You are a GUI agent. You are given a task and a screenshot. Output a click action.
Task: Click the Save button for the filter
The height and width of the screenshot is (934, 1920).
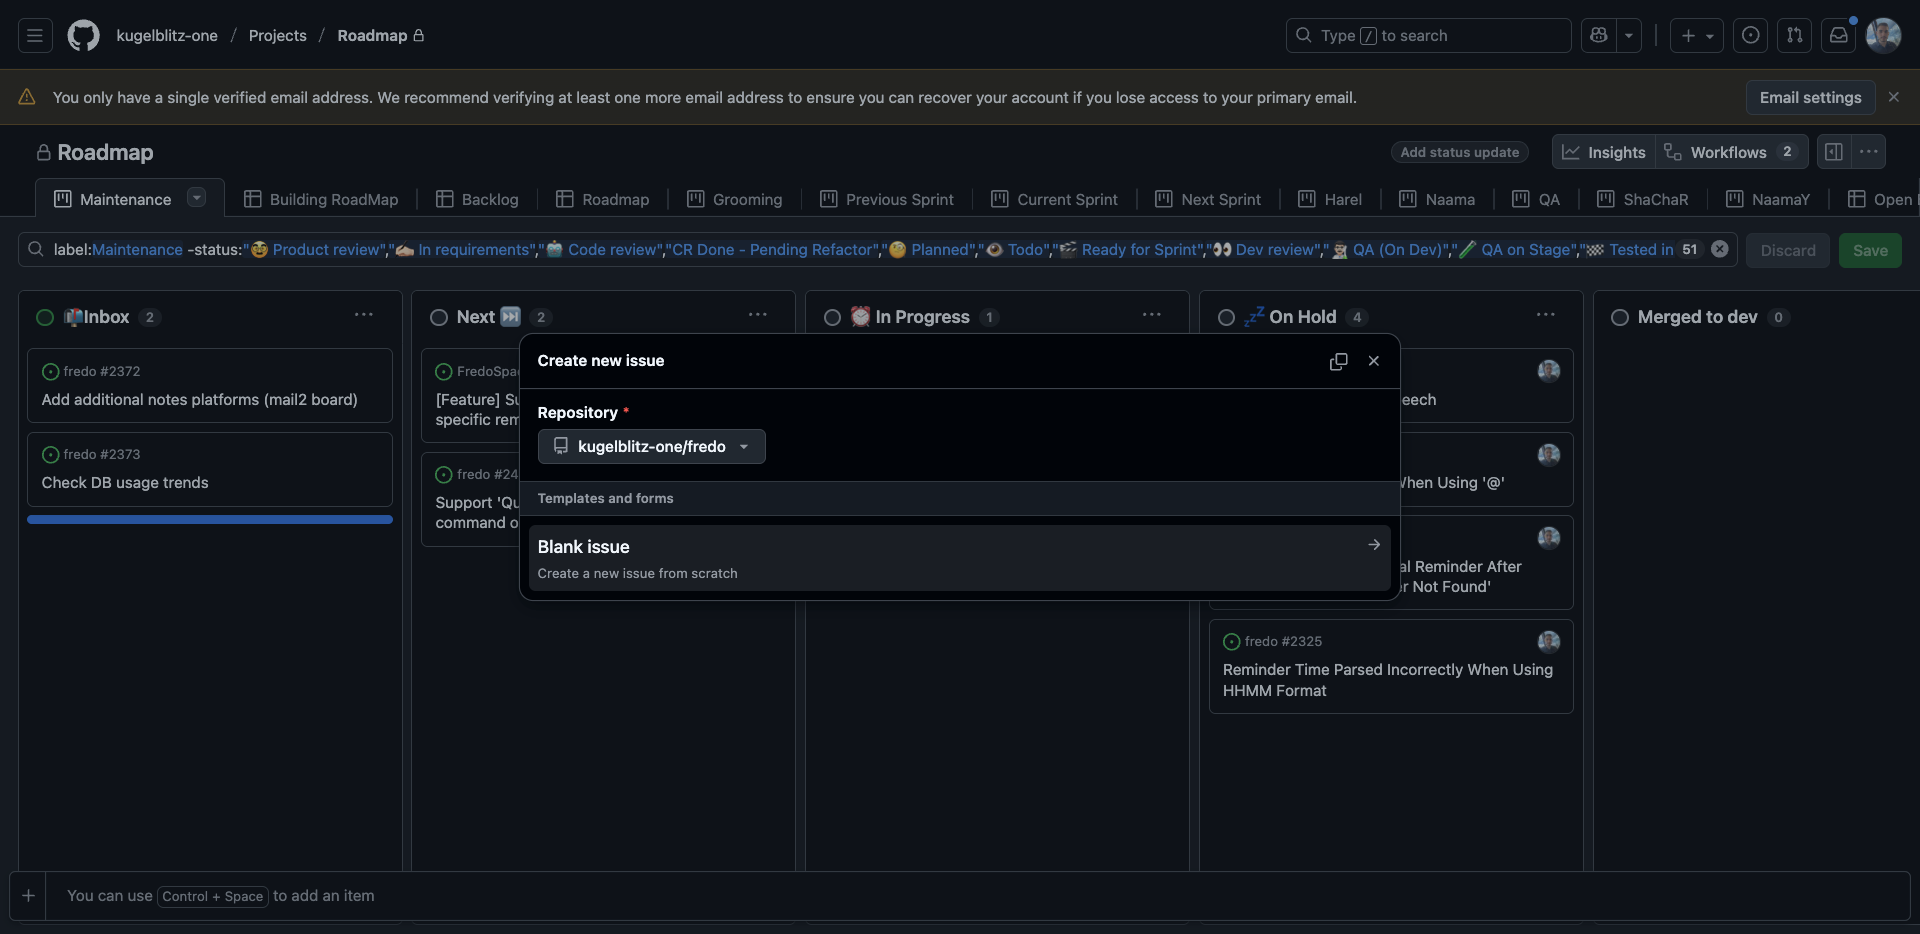point(1869,250)
